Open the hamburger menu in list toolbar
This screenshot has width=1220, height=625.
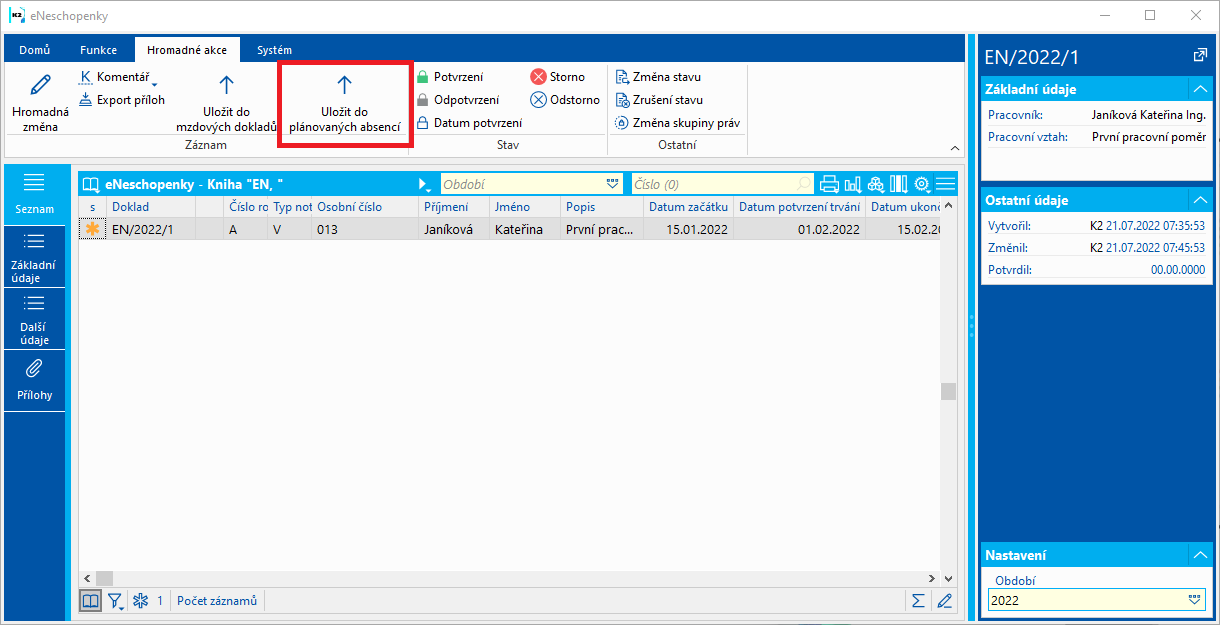[x=945, y=184]
